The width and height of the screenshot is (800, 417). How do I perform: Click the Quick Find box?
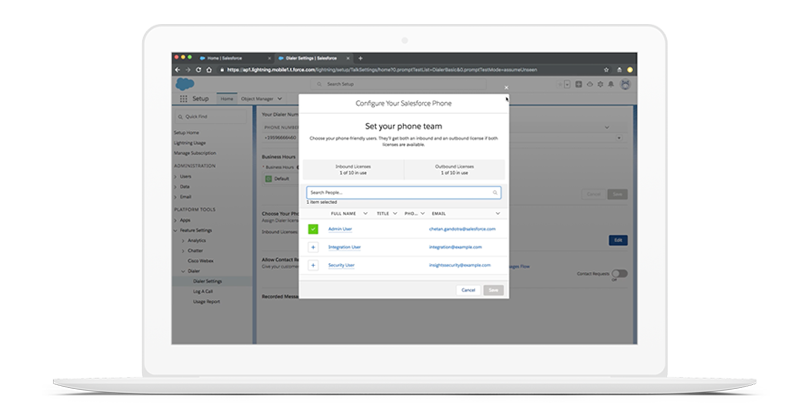(x=211, y=117)
